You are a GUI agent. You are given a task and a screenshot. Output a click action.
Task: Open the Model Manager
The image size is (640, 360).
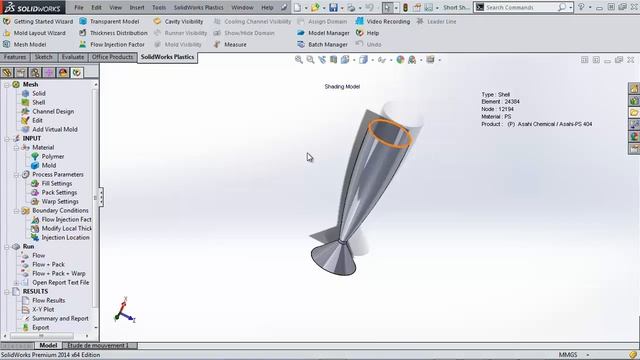point(324,33)
